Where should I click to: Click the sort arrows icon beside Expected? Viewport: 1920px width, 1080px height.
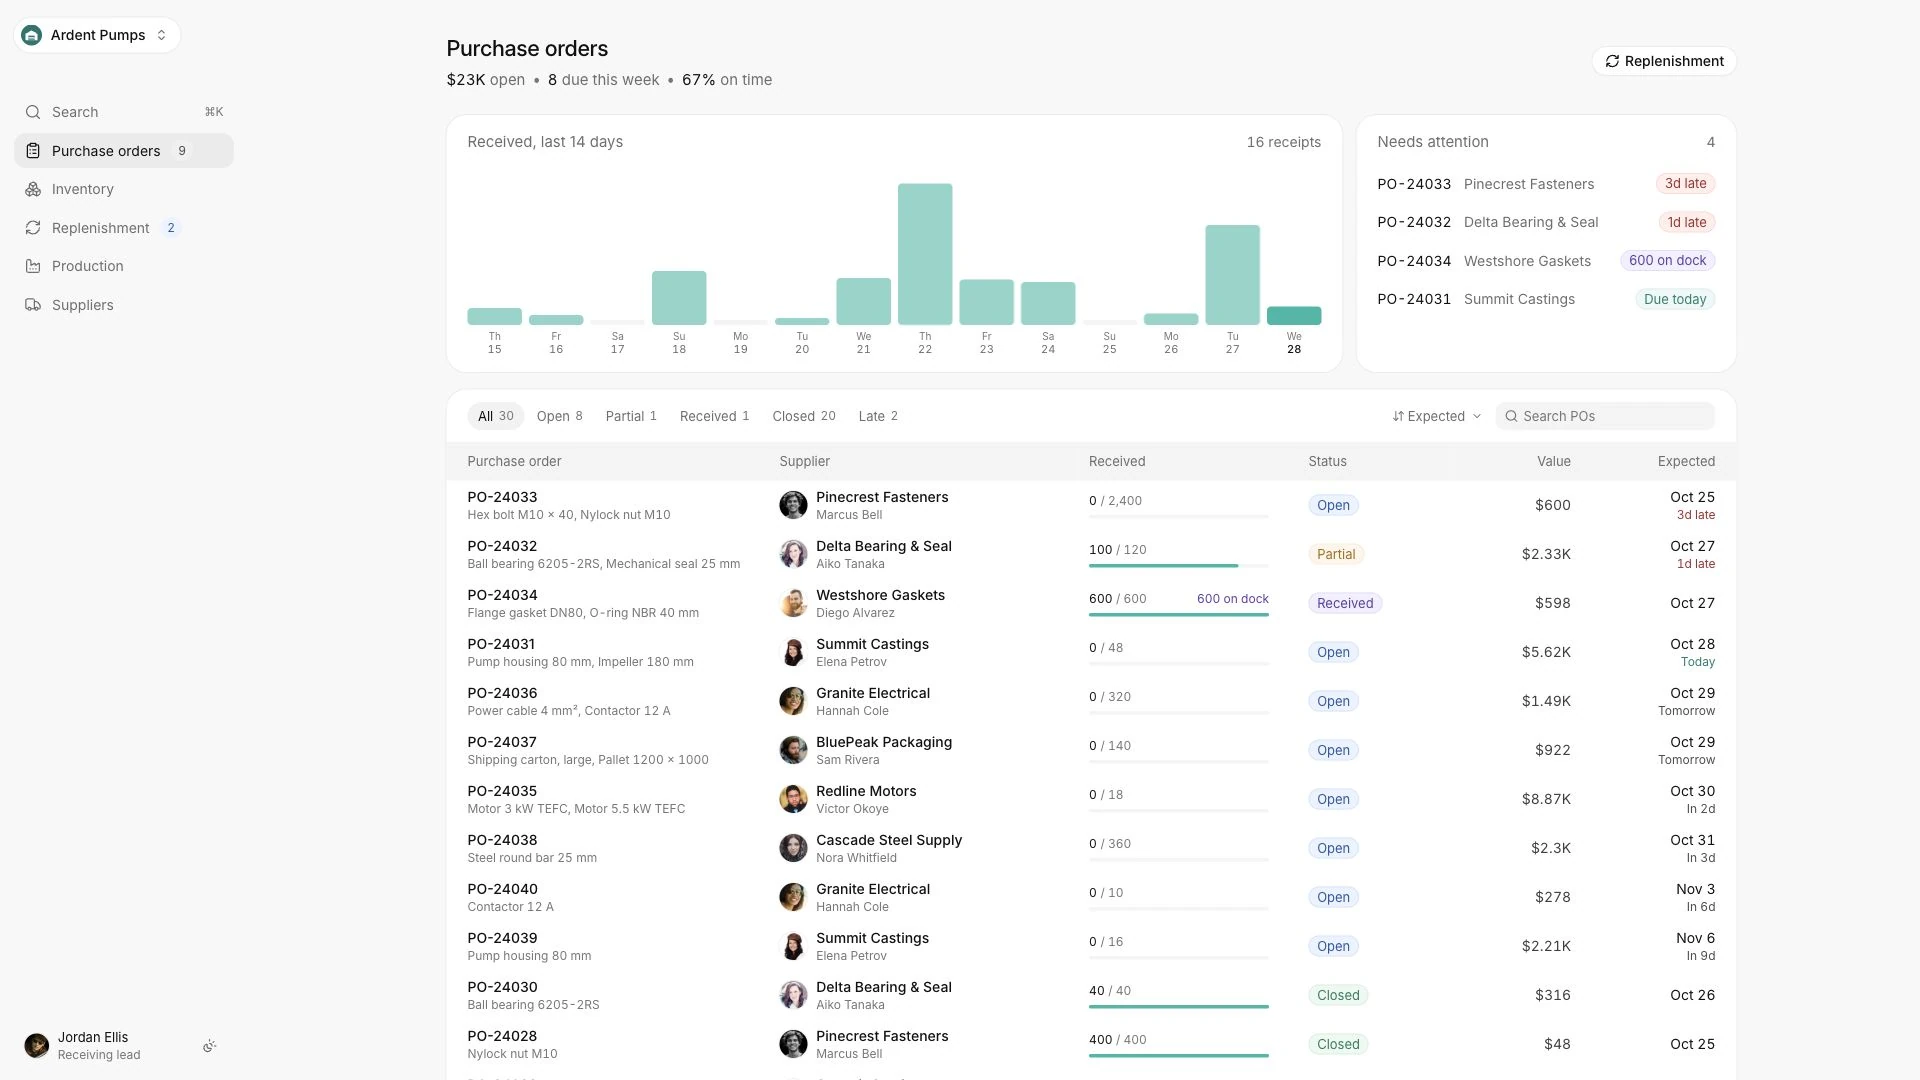[x=1398, y=416]
